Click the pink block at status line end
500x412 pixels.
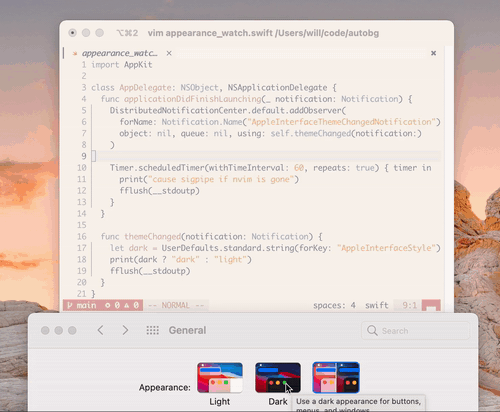[x=431, y=305]
